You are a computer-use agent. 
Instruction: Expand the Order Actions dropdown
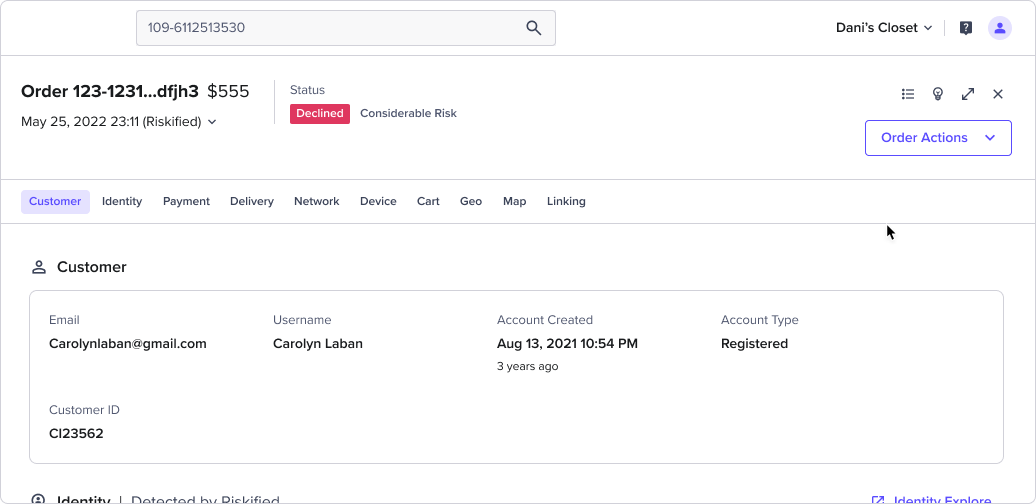pos(938,138)
